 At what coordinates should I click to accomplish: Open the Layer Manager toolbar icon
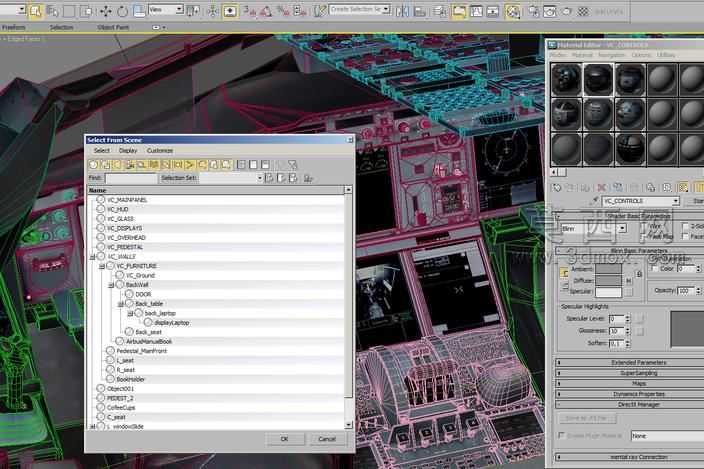440,11
